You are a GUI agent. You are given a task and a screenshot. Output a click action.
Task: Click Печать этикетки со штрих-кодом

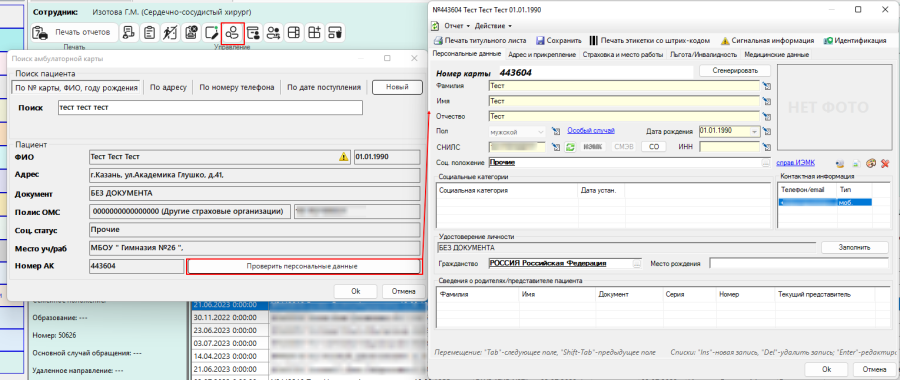coord(650,41)
